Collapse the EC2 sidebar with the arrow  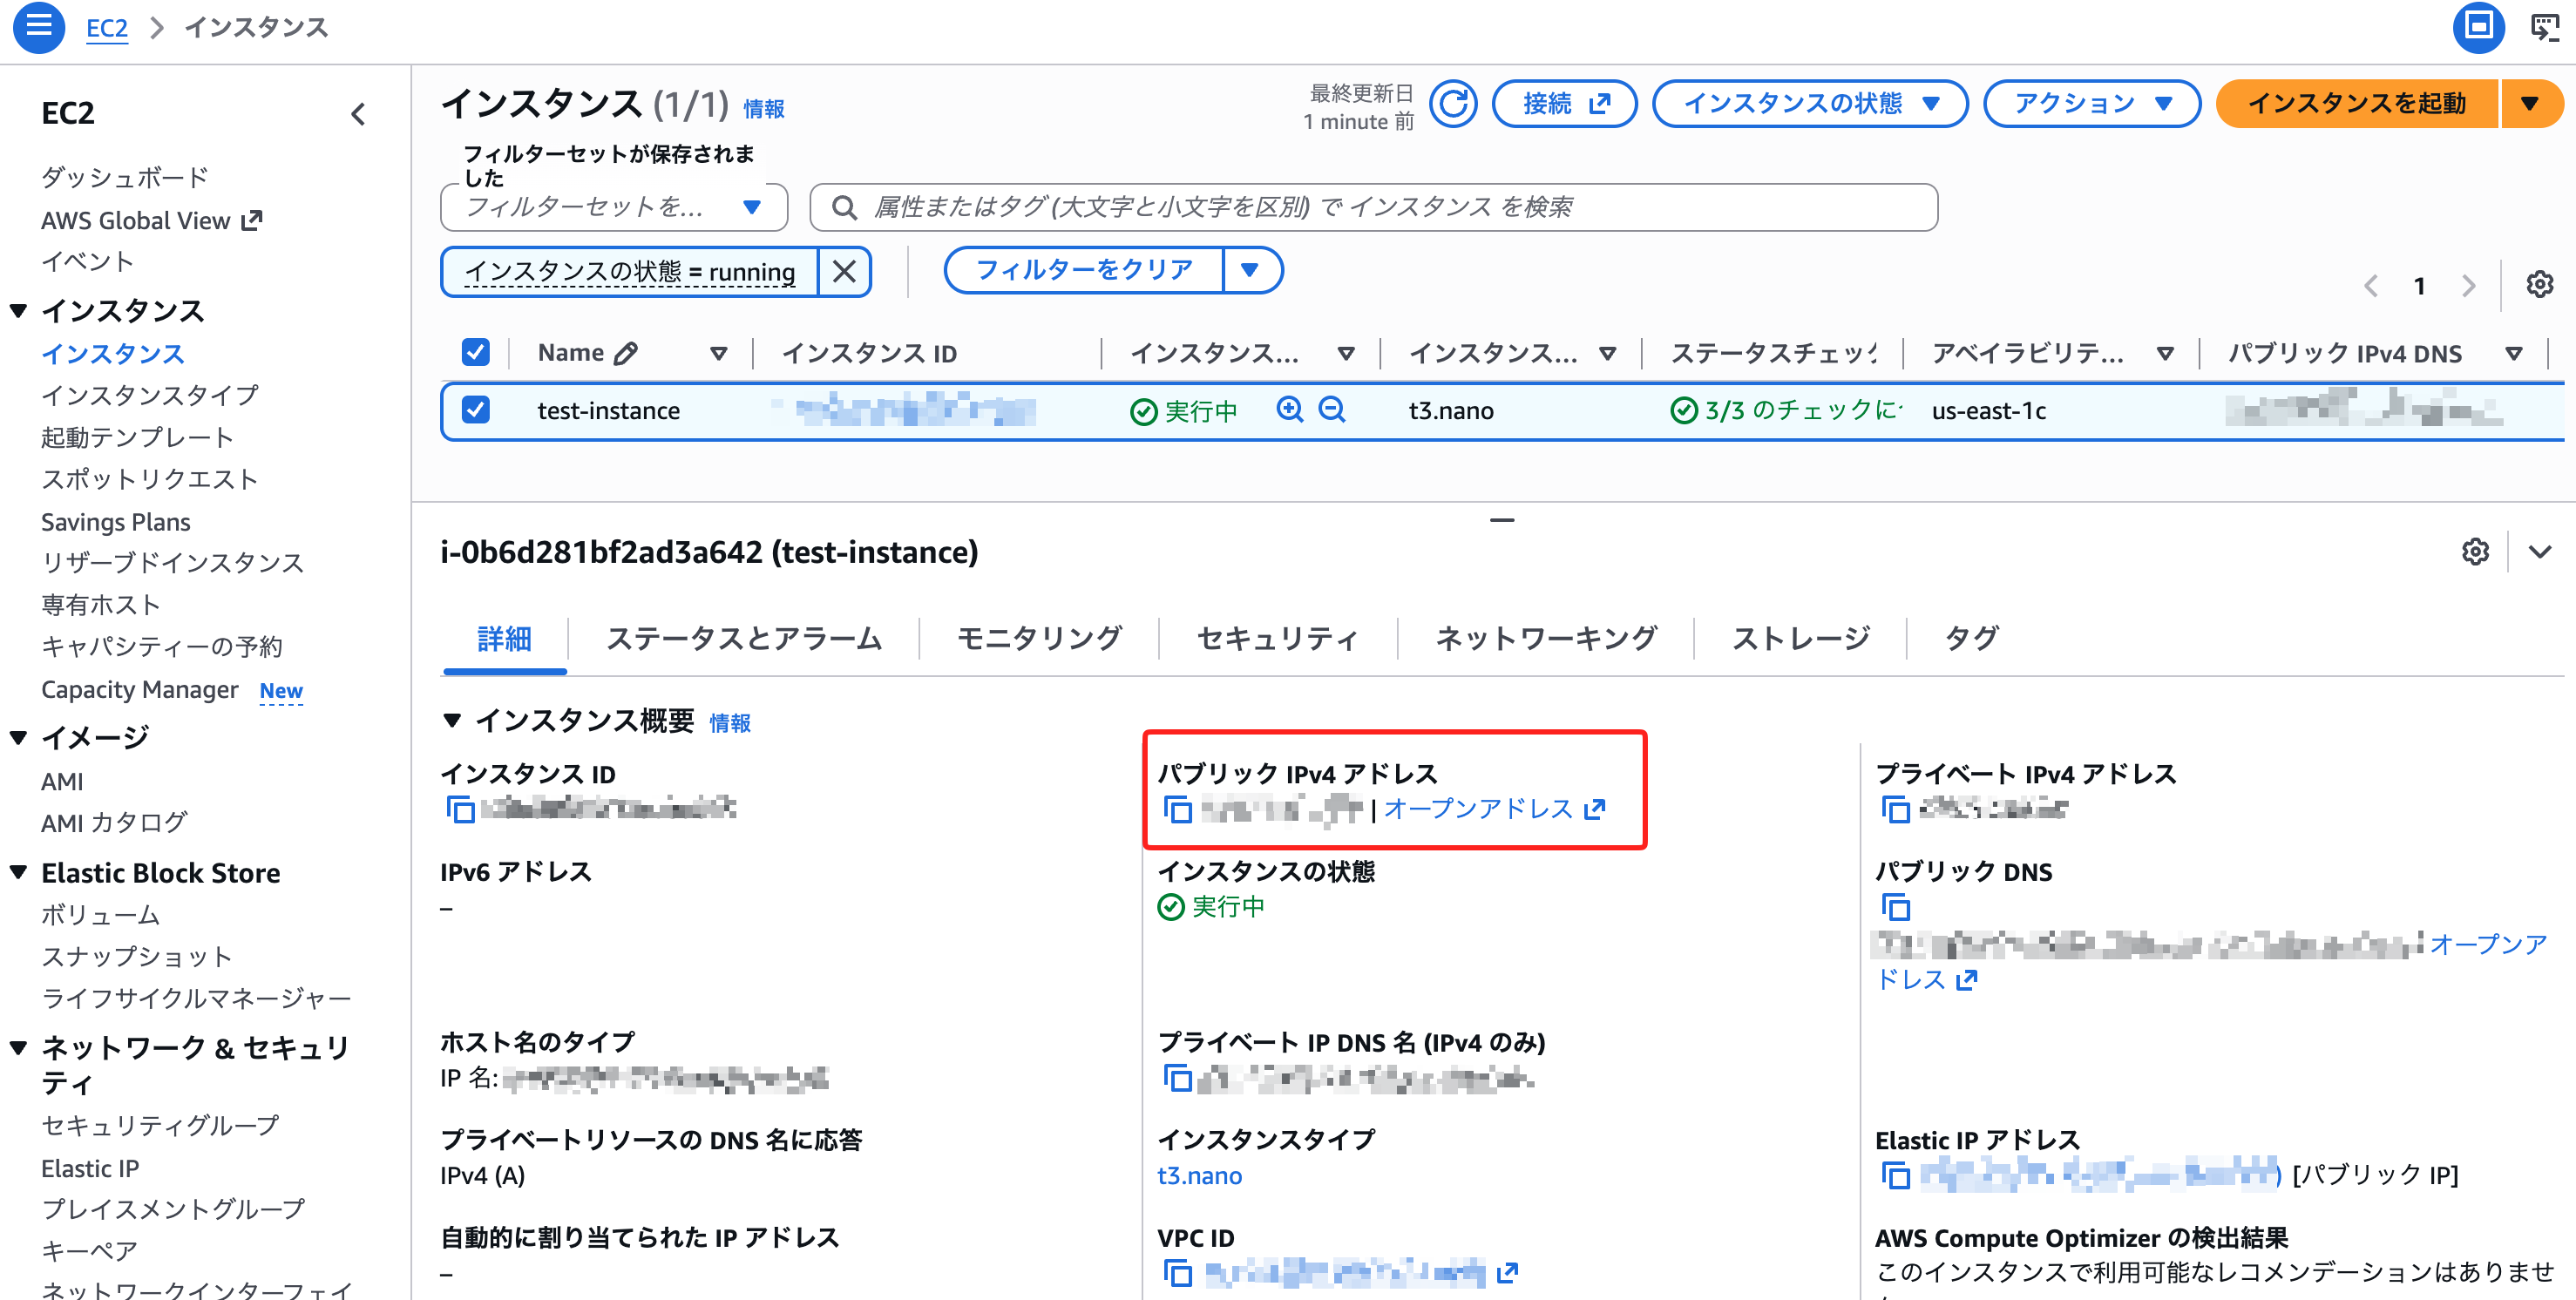click(x=358, y=114)
